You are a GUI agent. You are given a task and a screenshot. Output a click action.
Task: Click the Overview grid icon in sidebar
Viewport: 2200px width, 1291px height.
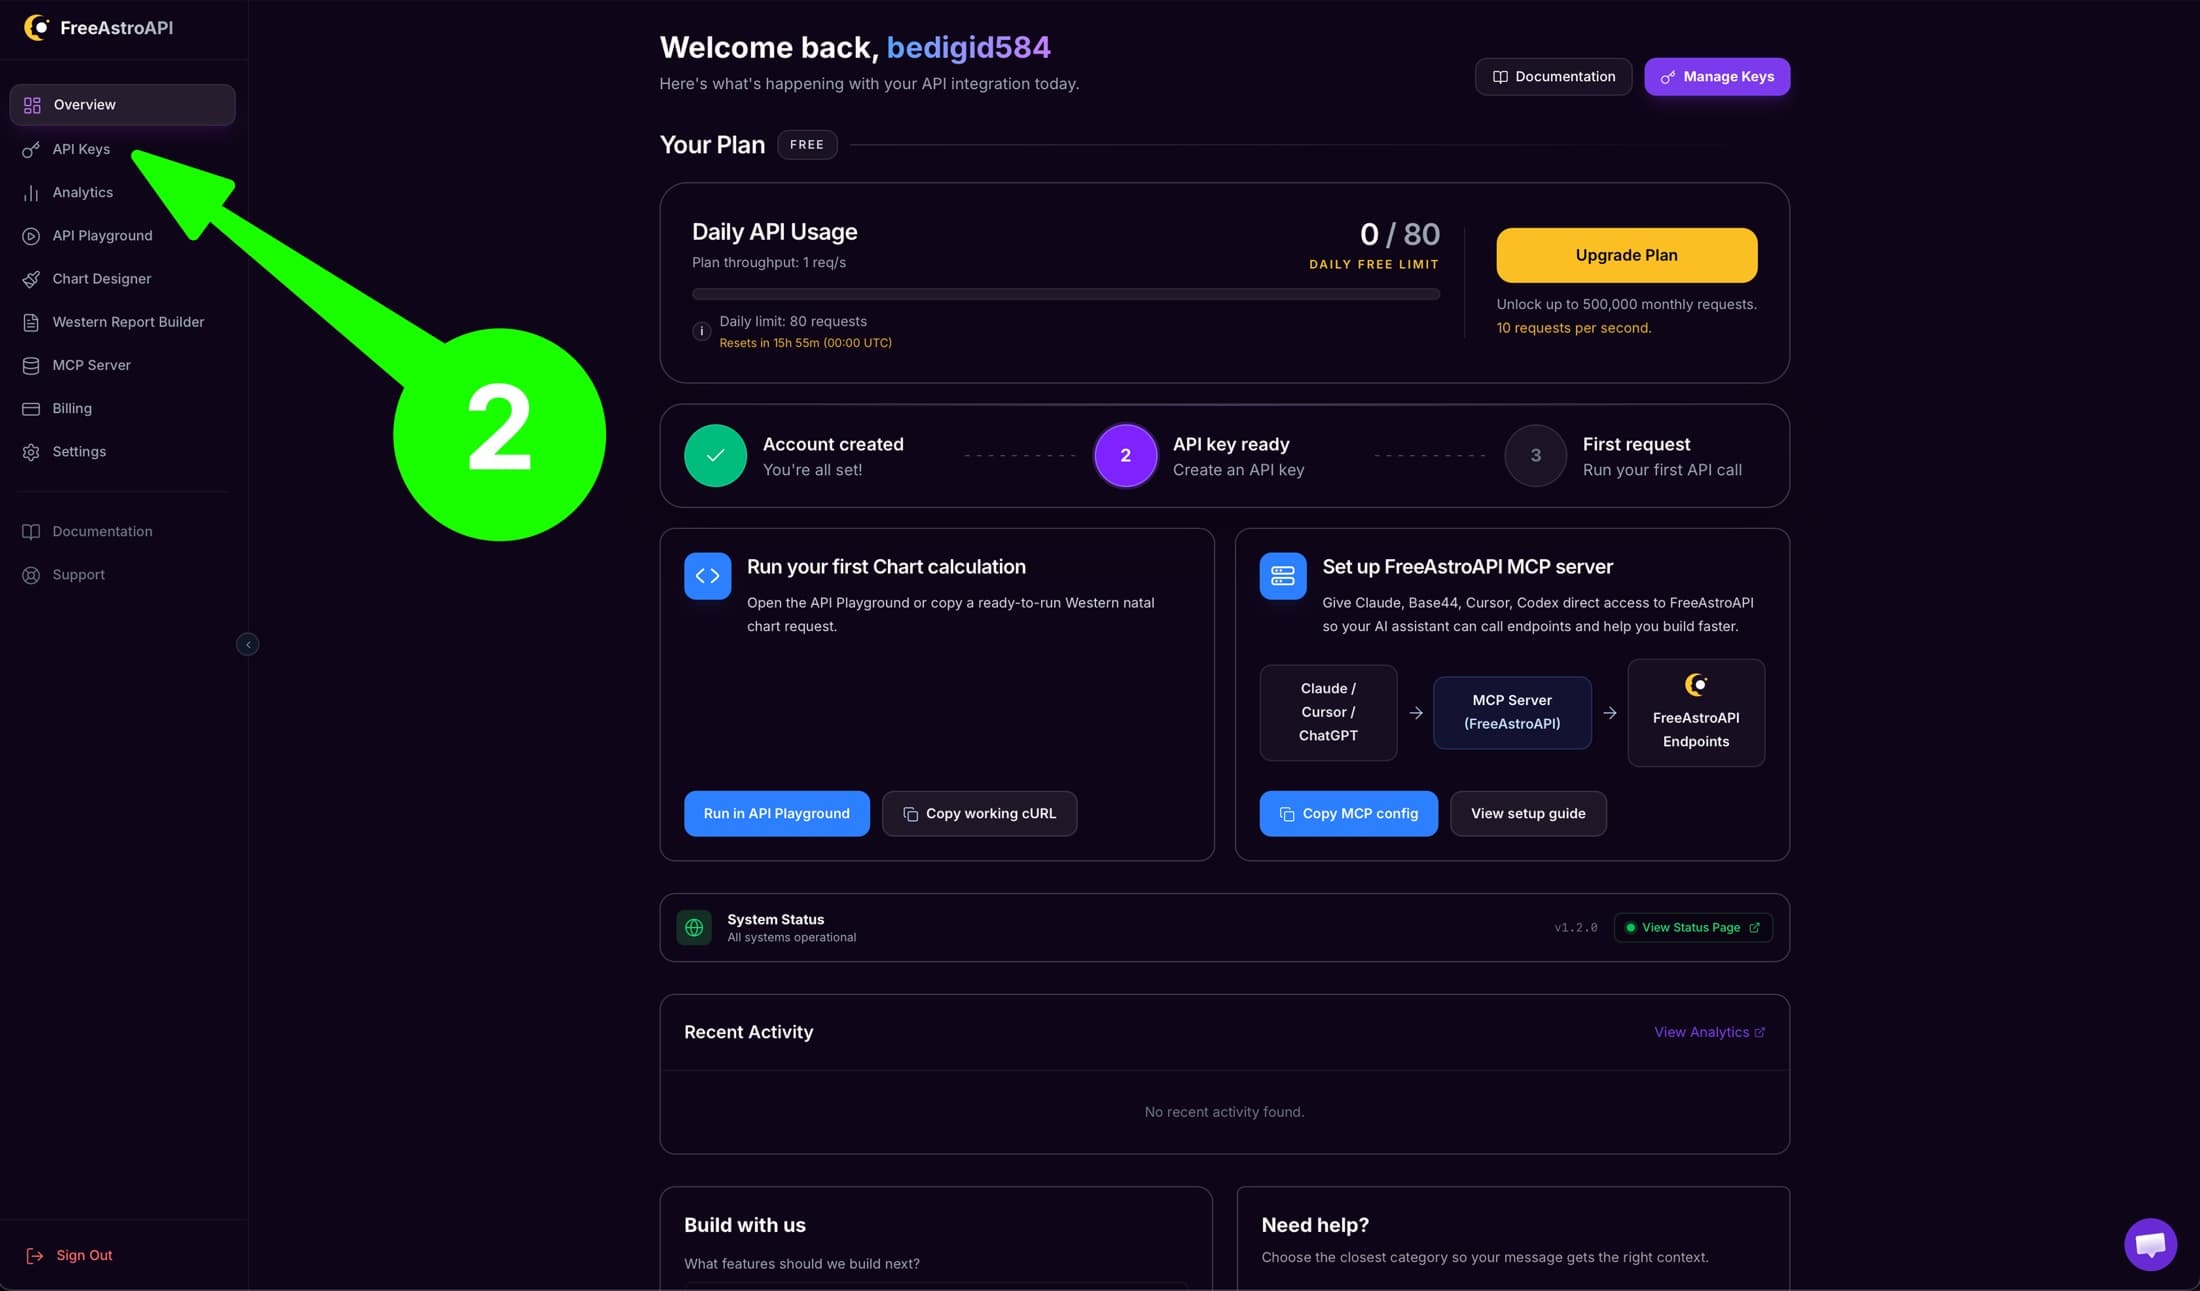pyautogui.click(x=32, y=105)
